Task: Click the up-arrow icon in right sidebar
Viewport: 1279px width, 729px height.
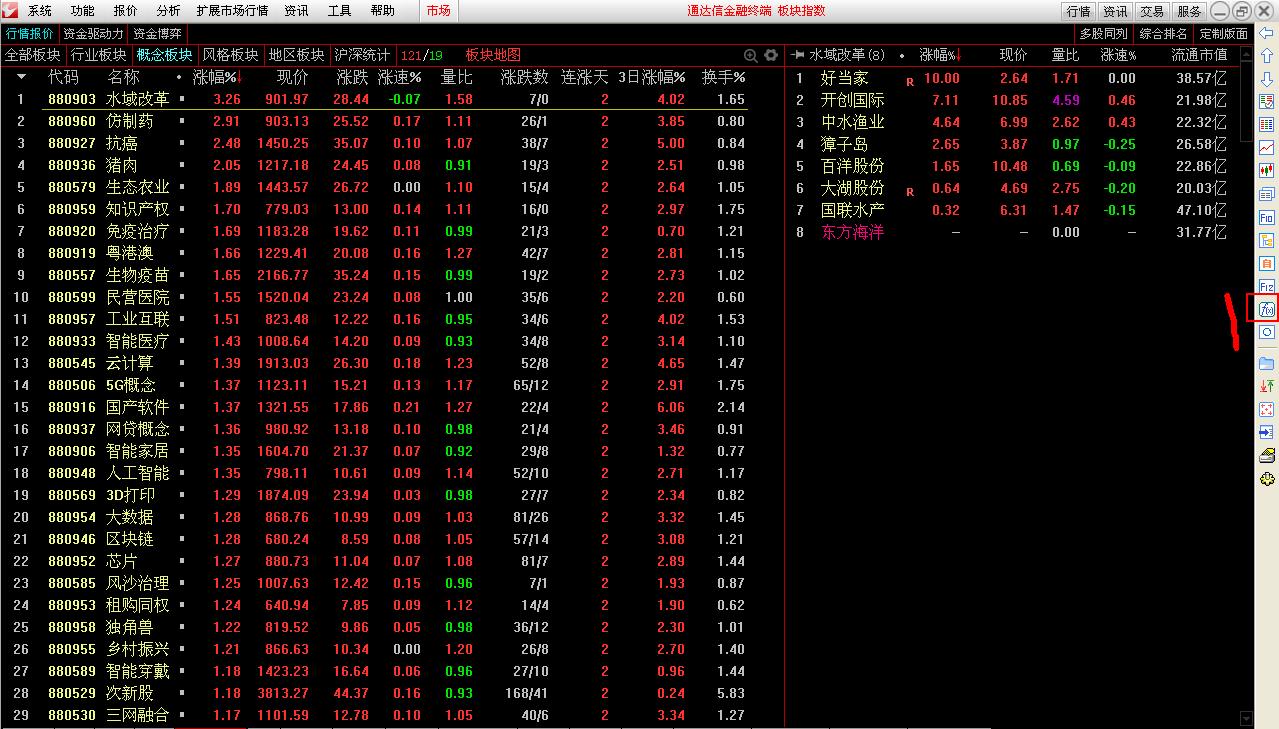Action: click(x=1266, y=56)
